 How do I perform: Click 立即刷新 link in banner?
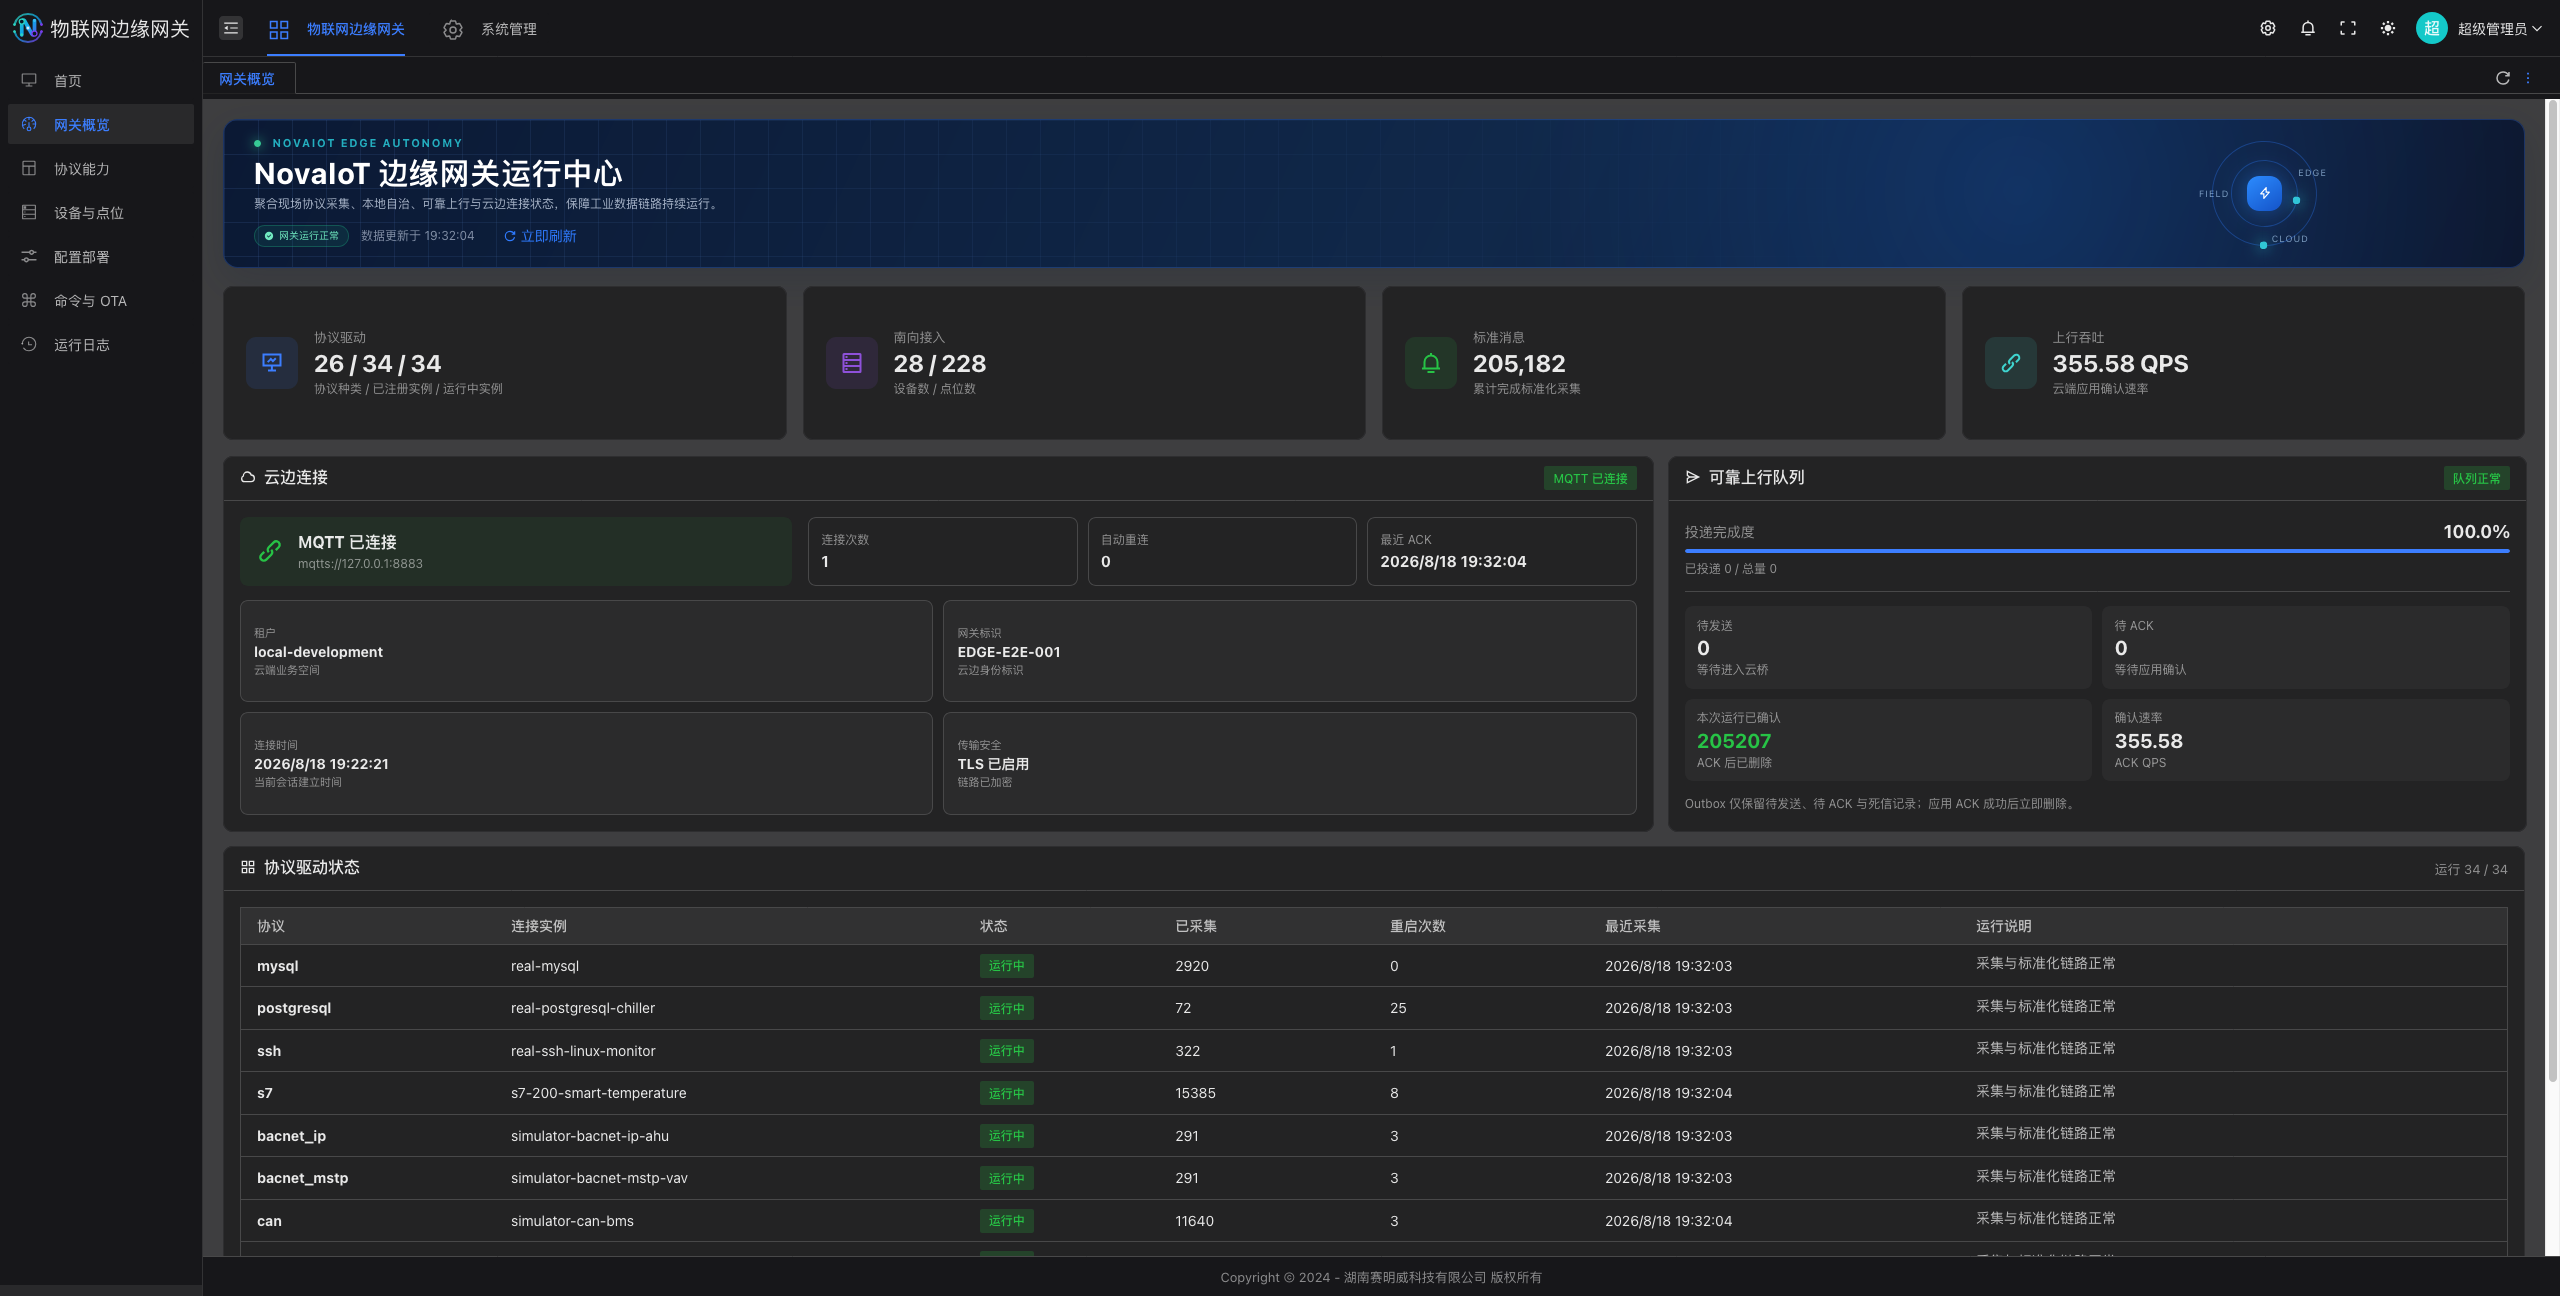tap(540, 236)
